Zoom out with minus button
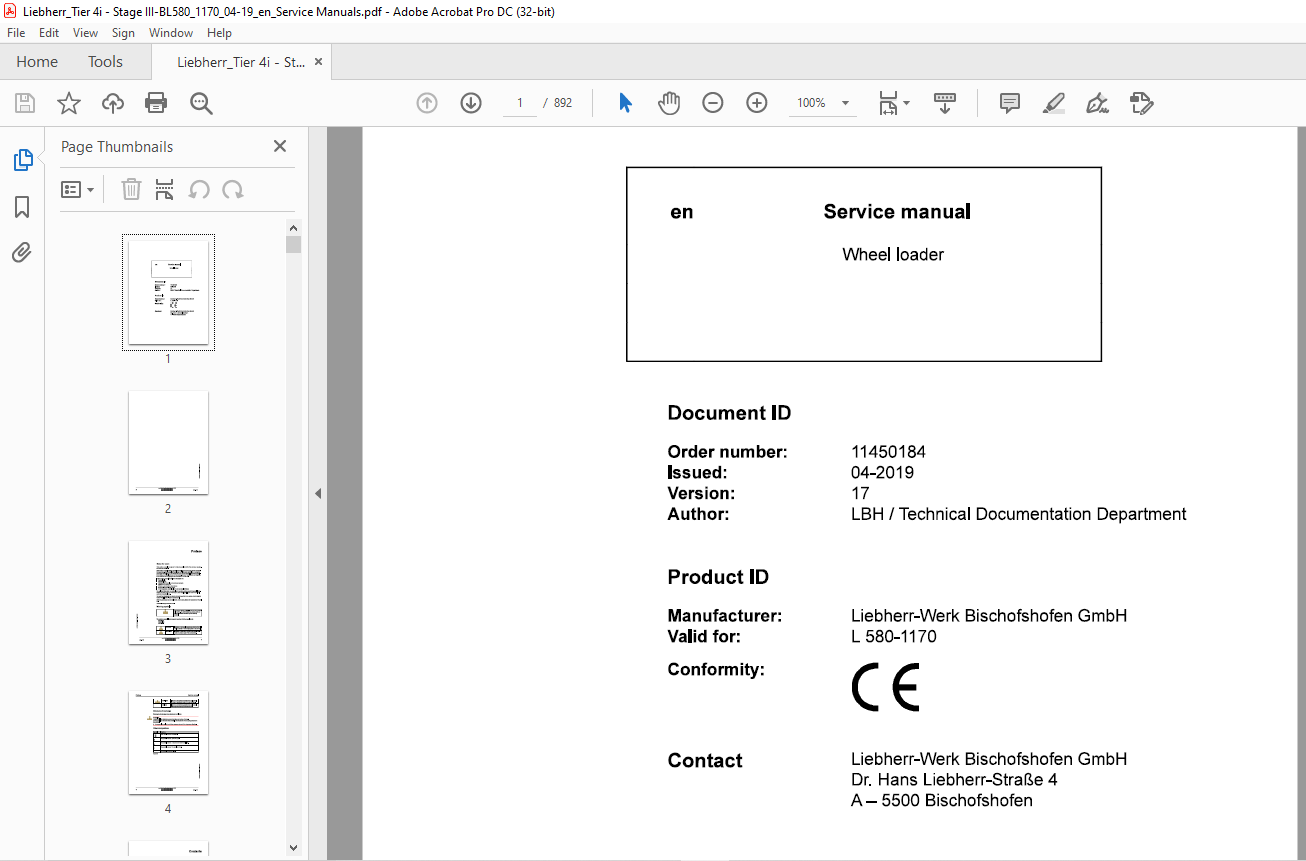This screenshot has width=1306, height=861. 713,103
